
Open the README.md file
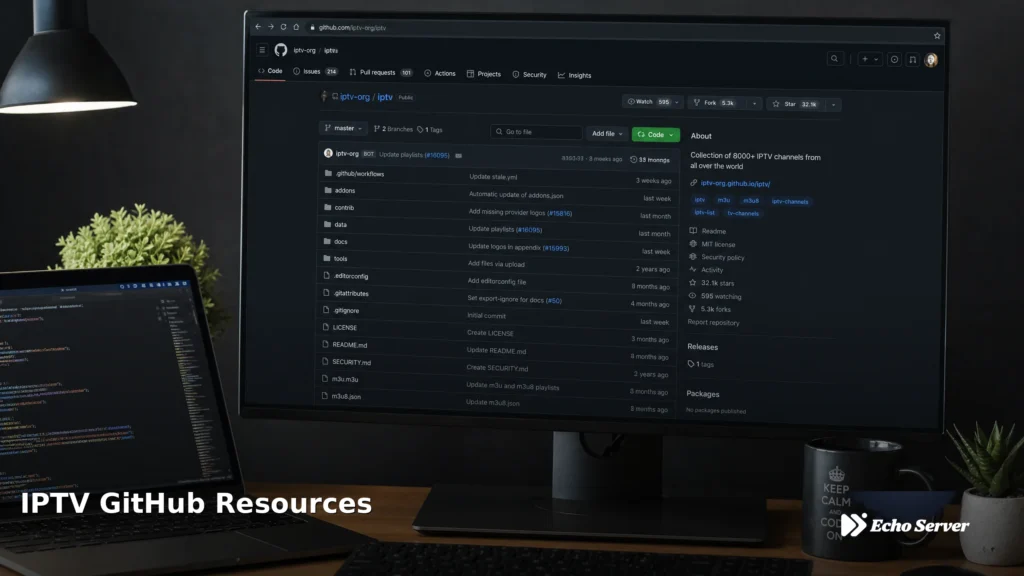349,345
